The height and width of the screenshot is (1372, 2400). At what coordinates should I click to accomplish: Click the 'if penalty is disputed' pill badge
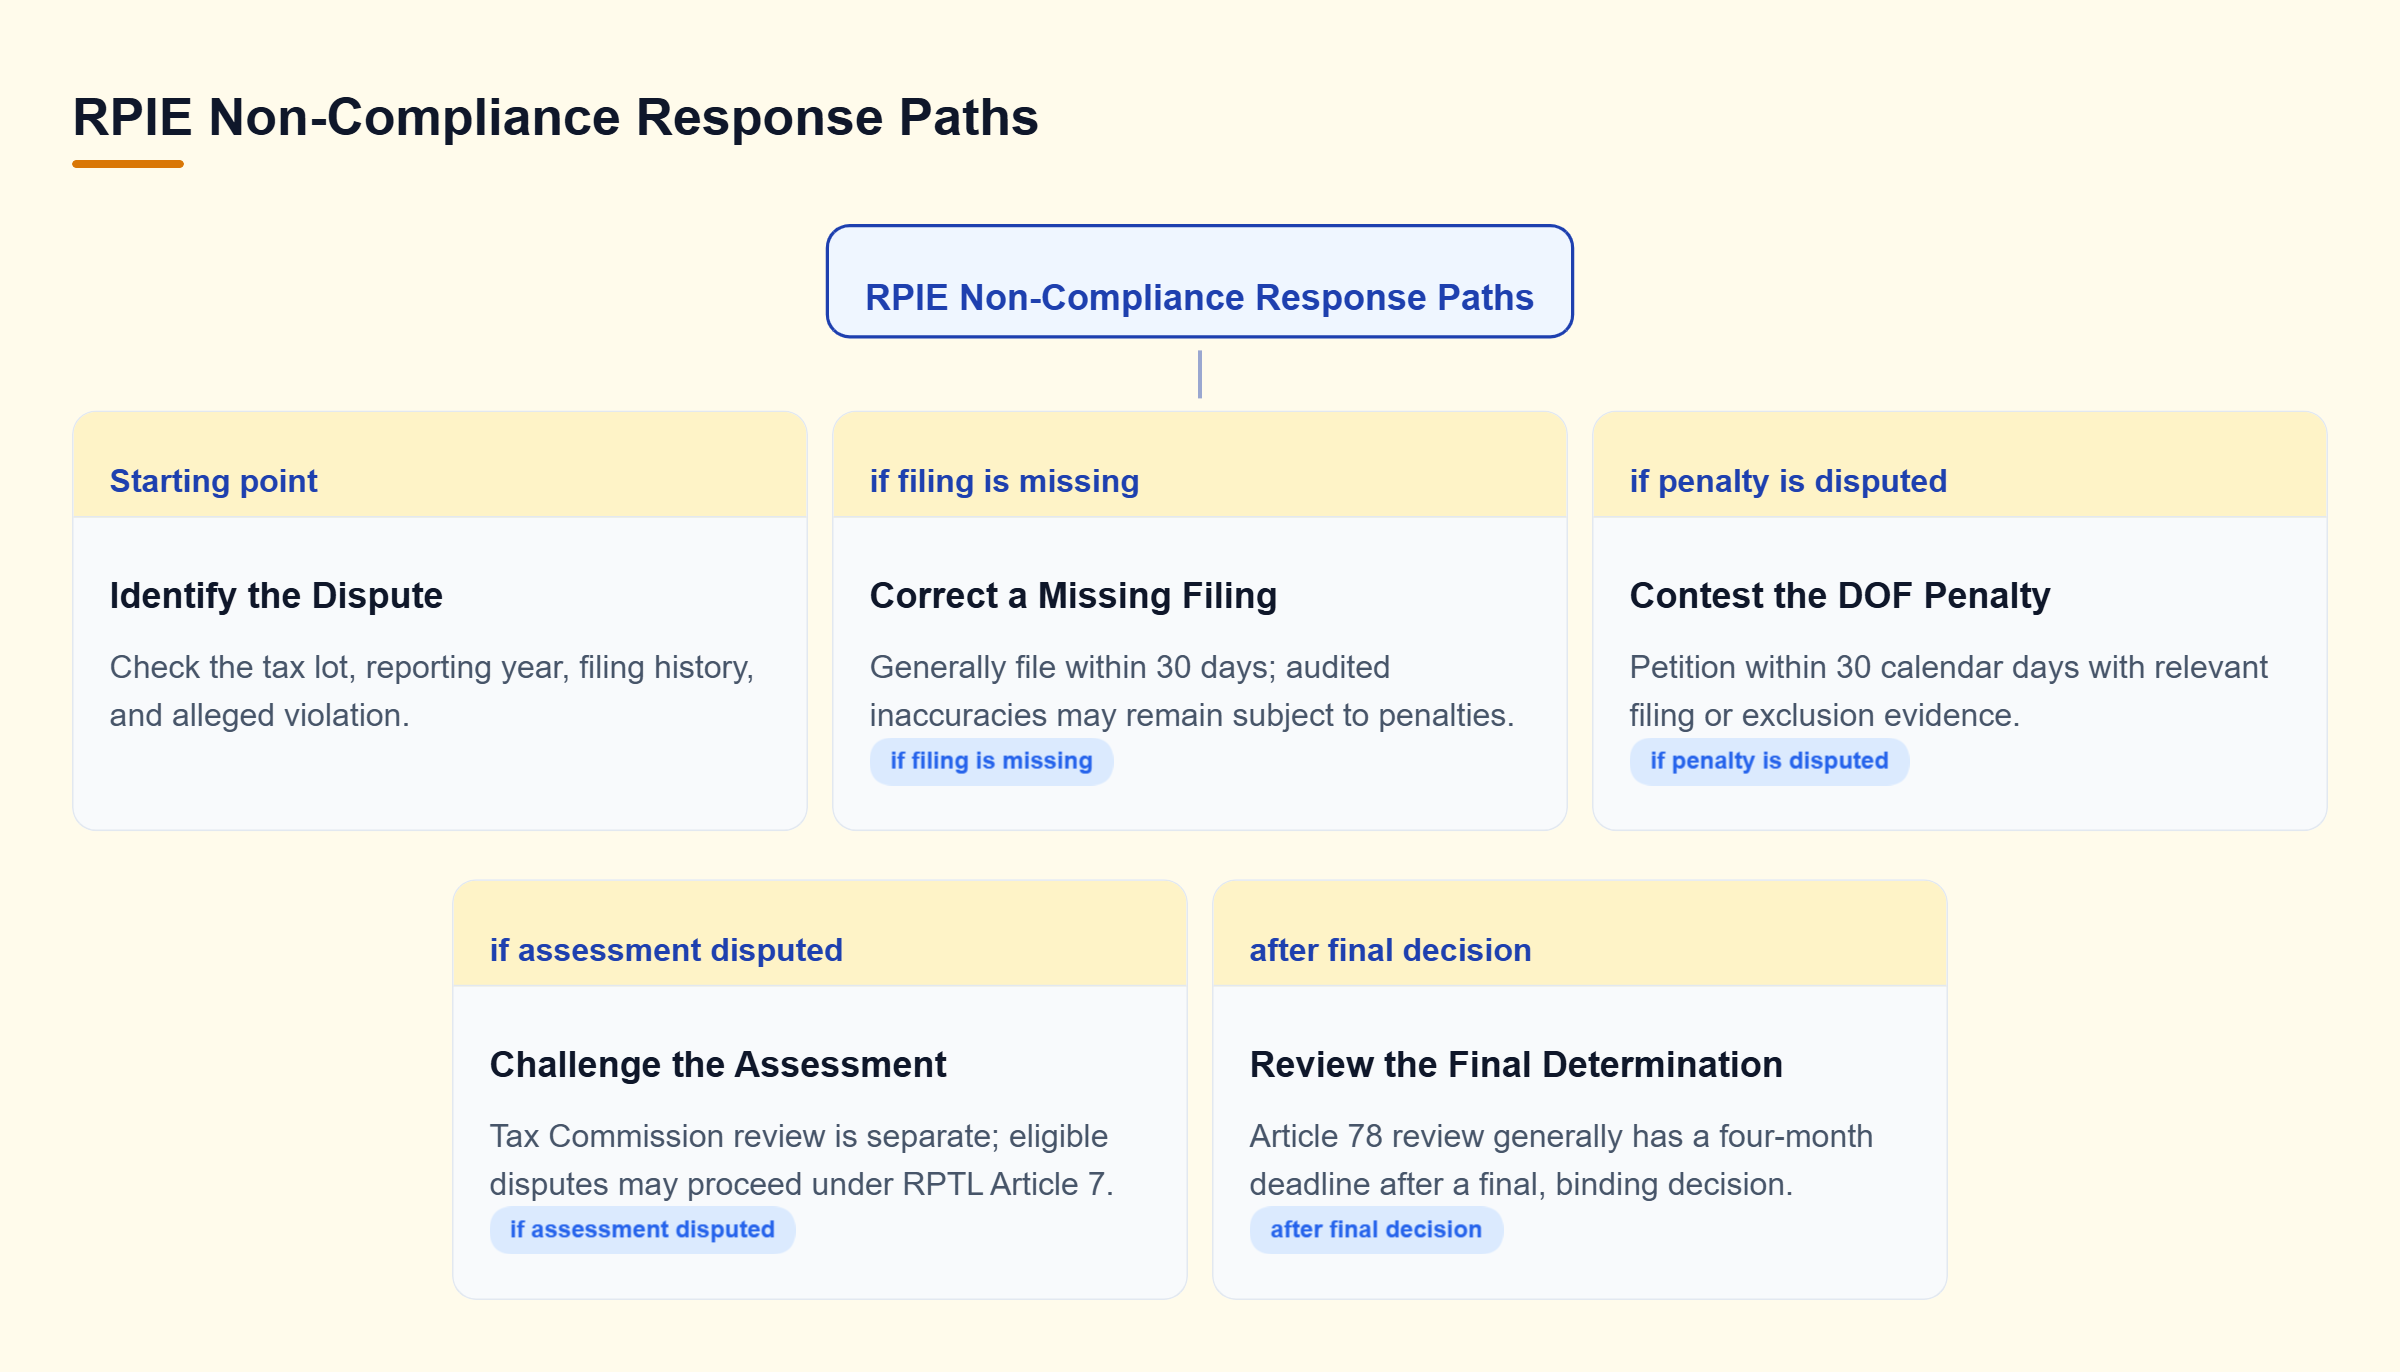click(x=1769, y=761)
